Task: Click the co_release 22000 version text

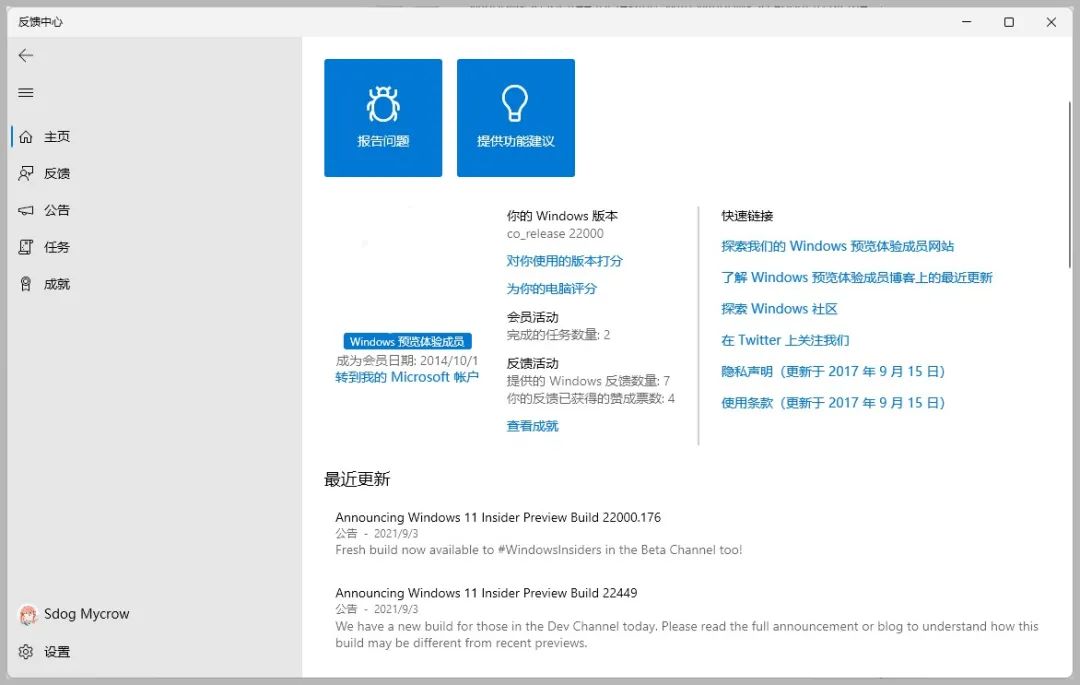Action: [x=554, y=234]
